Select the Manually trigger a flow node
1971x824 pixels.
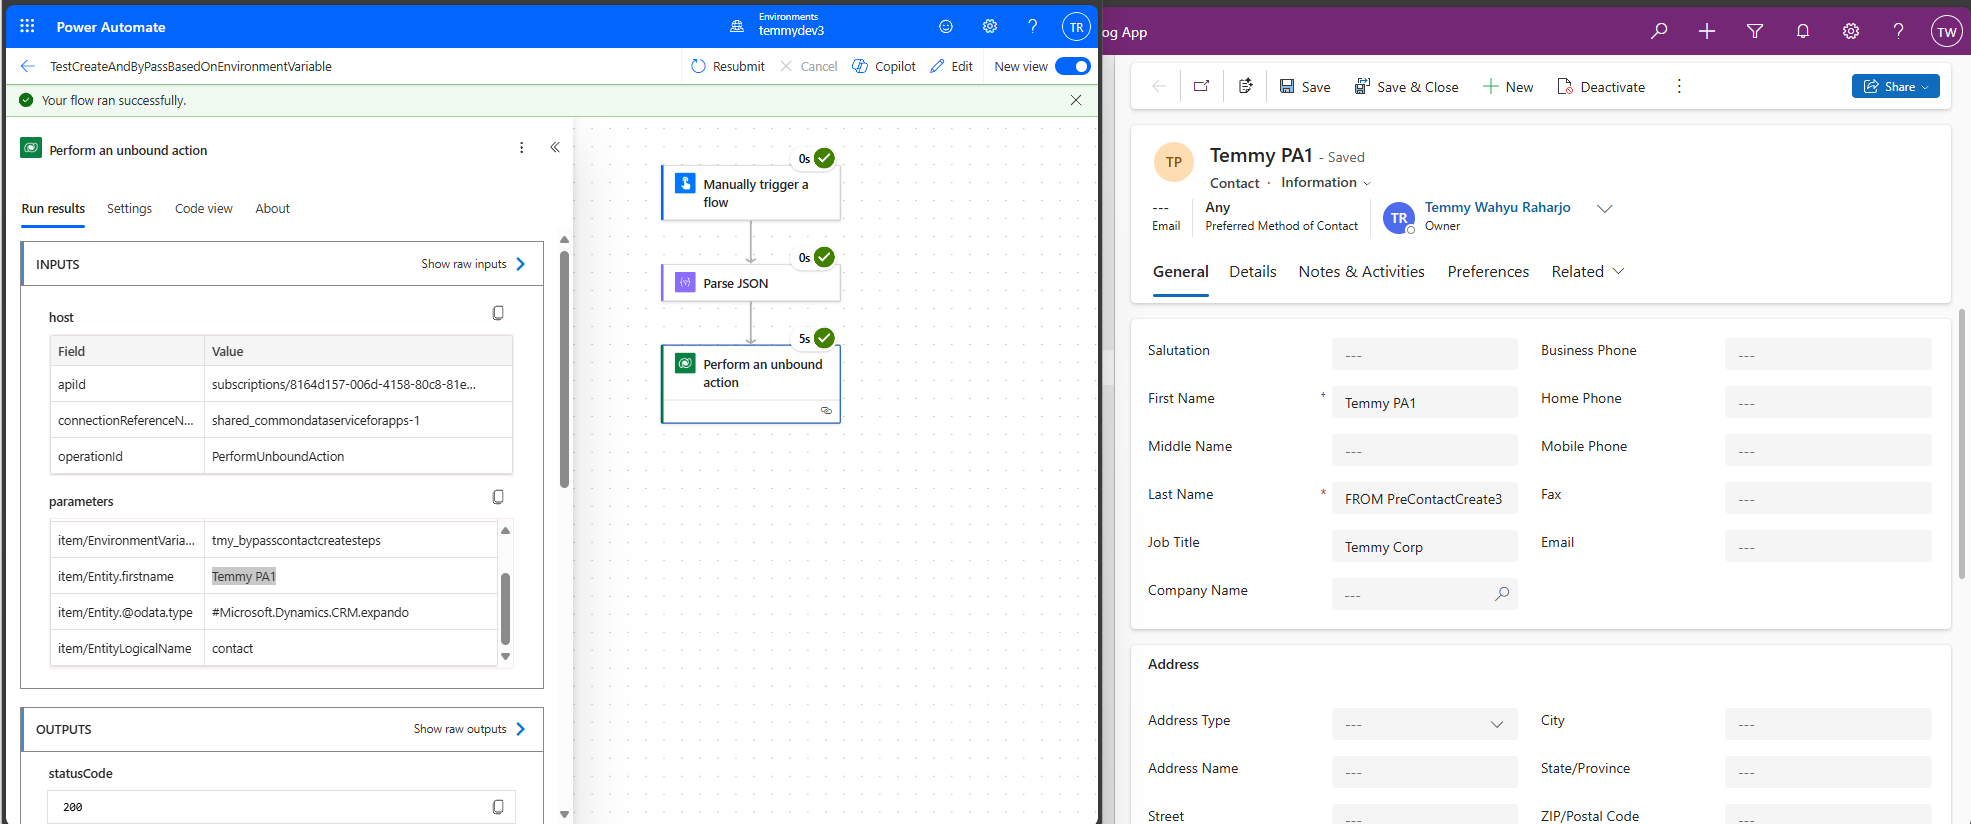[x=751, y=193]
